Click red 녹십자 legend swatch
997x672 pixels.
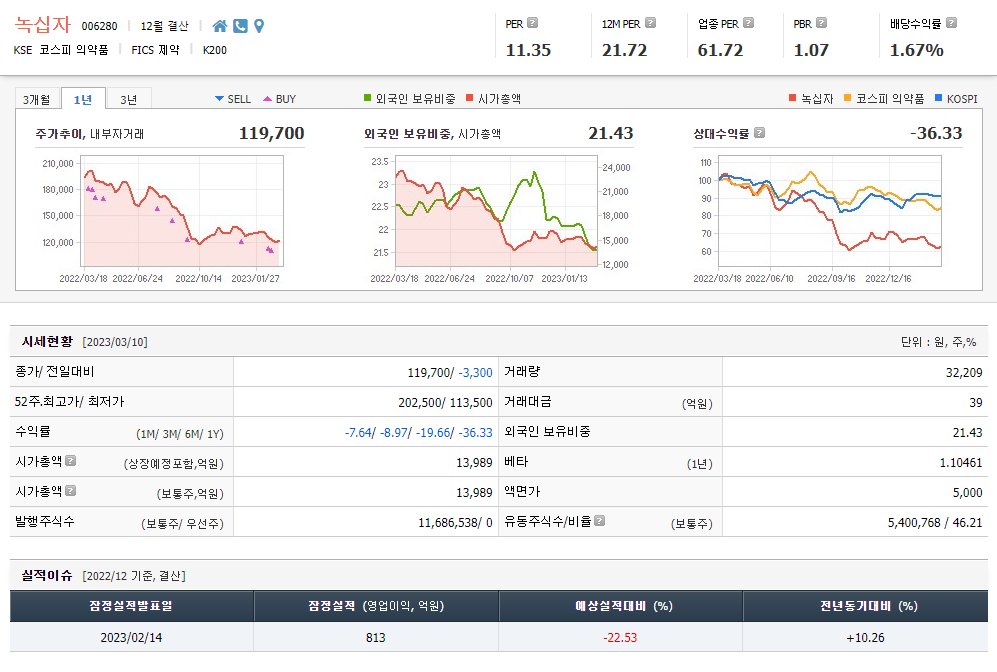(792, 97)
